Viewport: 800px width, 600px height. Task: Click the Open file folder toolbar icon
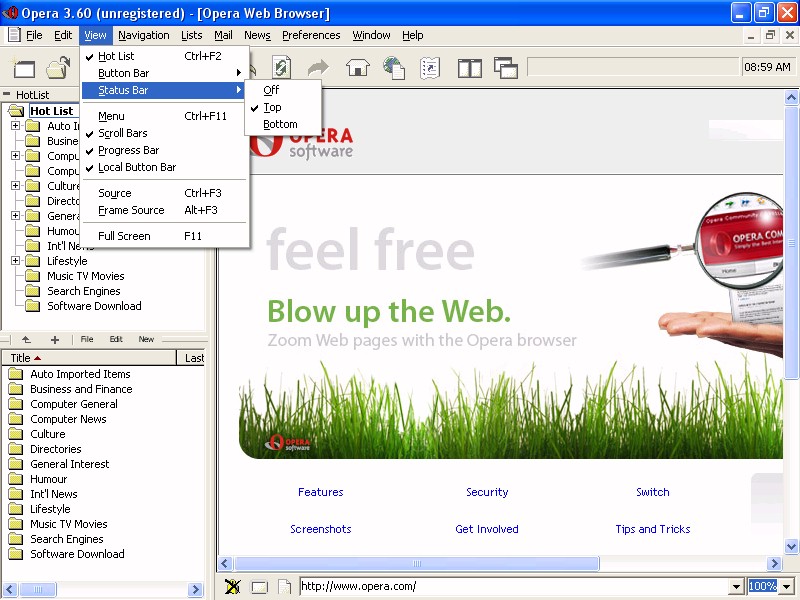58,68
